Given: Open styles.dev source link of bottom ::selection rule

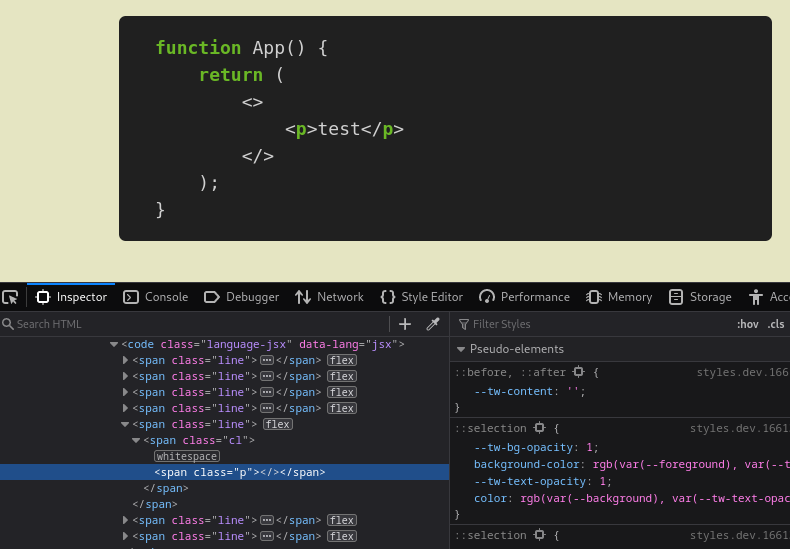Looking at the screenshot, I should coord(740,535).
